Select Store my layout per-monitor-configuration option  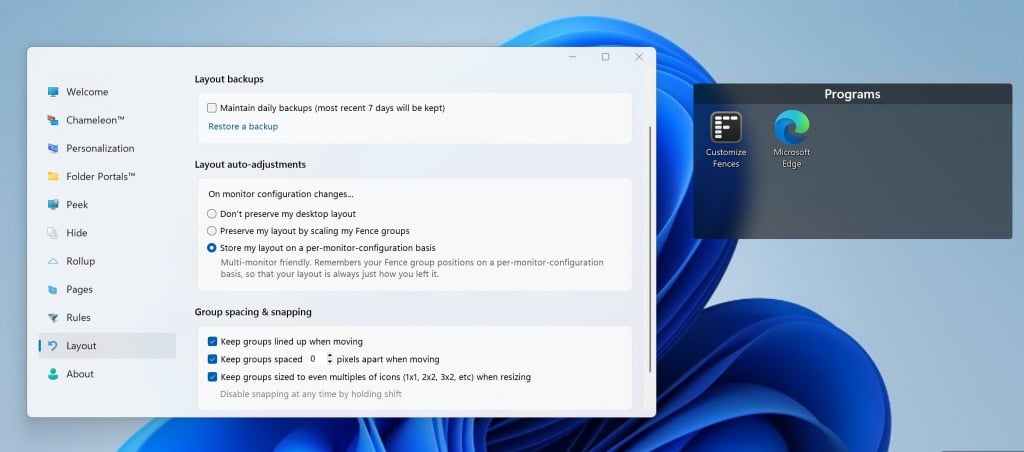(212, 248)
